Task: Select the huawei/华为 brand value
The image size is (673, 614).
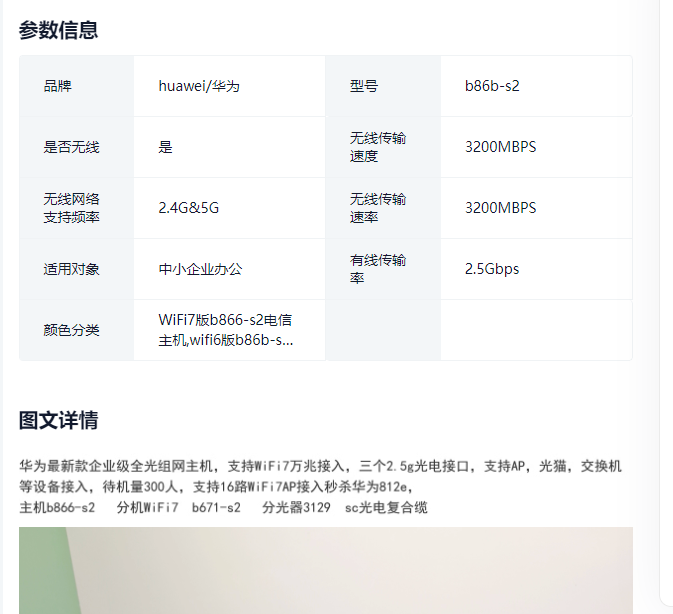Action: pos(199,86)
